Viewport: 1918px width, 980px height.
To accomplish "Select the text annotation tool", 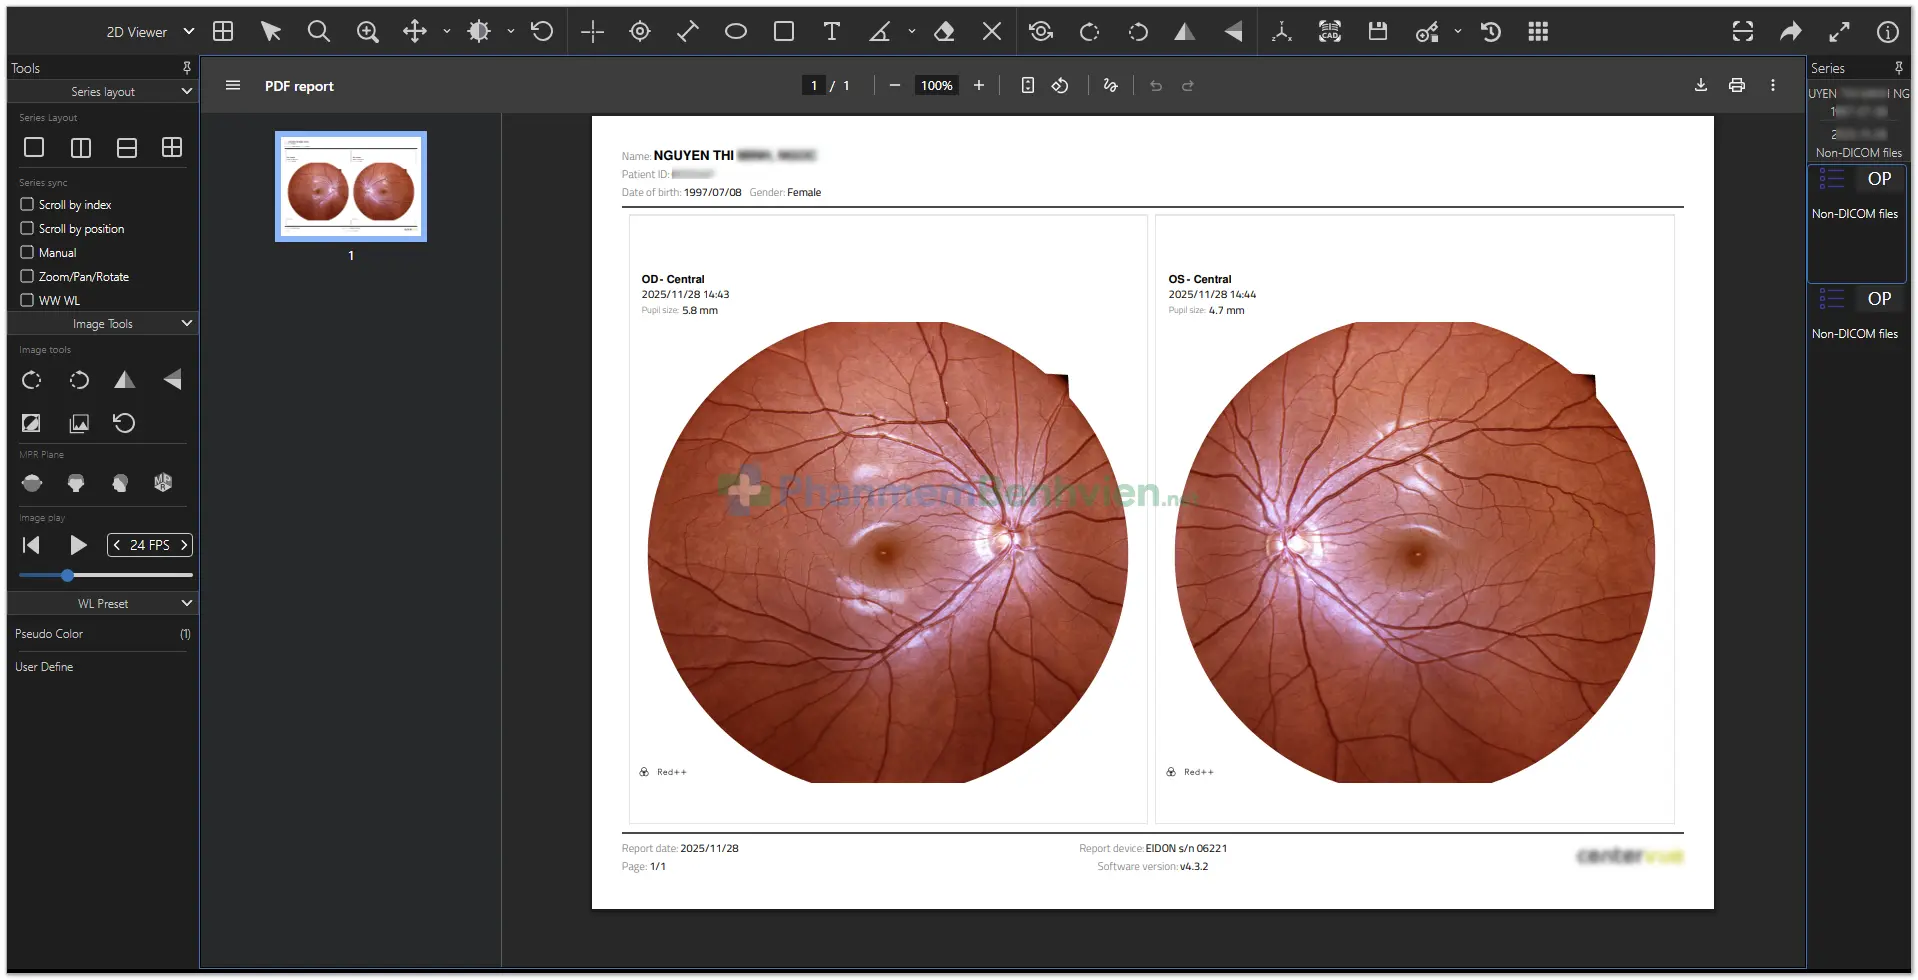I will point(831,32).
